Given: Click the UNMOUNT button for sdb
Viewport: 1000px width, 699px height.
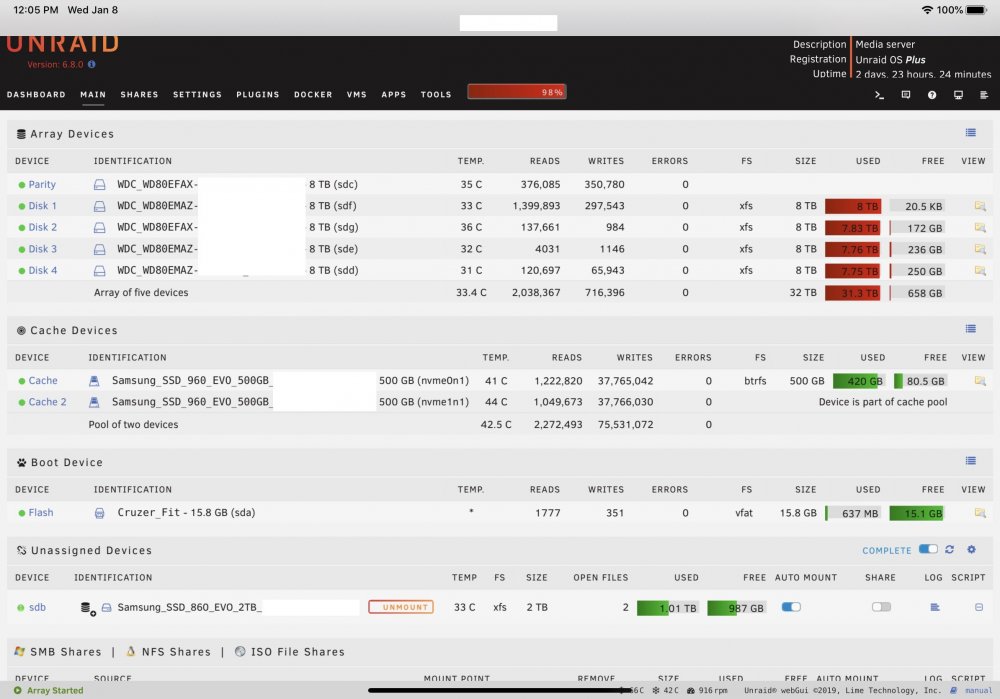Looking at the screenshot, I should 401,607.
